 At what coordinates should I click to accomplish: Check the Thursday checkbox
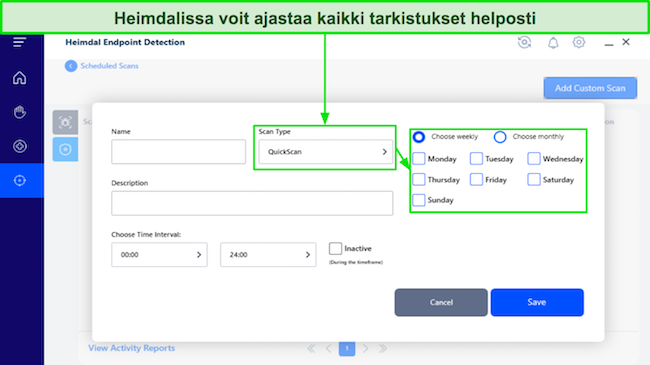[419, 179]
